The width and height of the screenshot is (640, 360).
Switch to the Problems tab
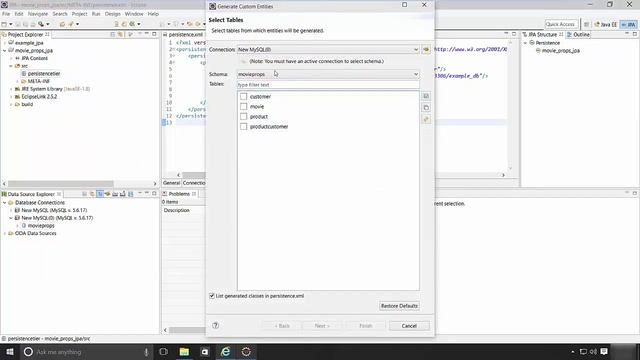point(179,194)
